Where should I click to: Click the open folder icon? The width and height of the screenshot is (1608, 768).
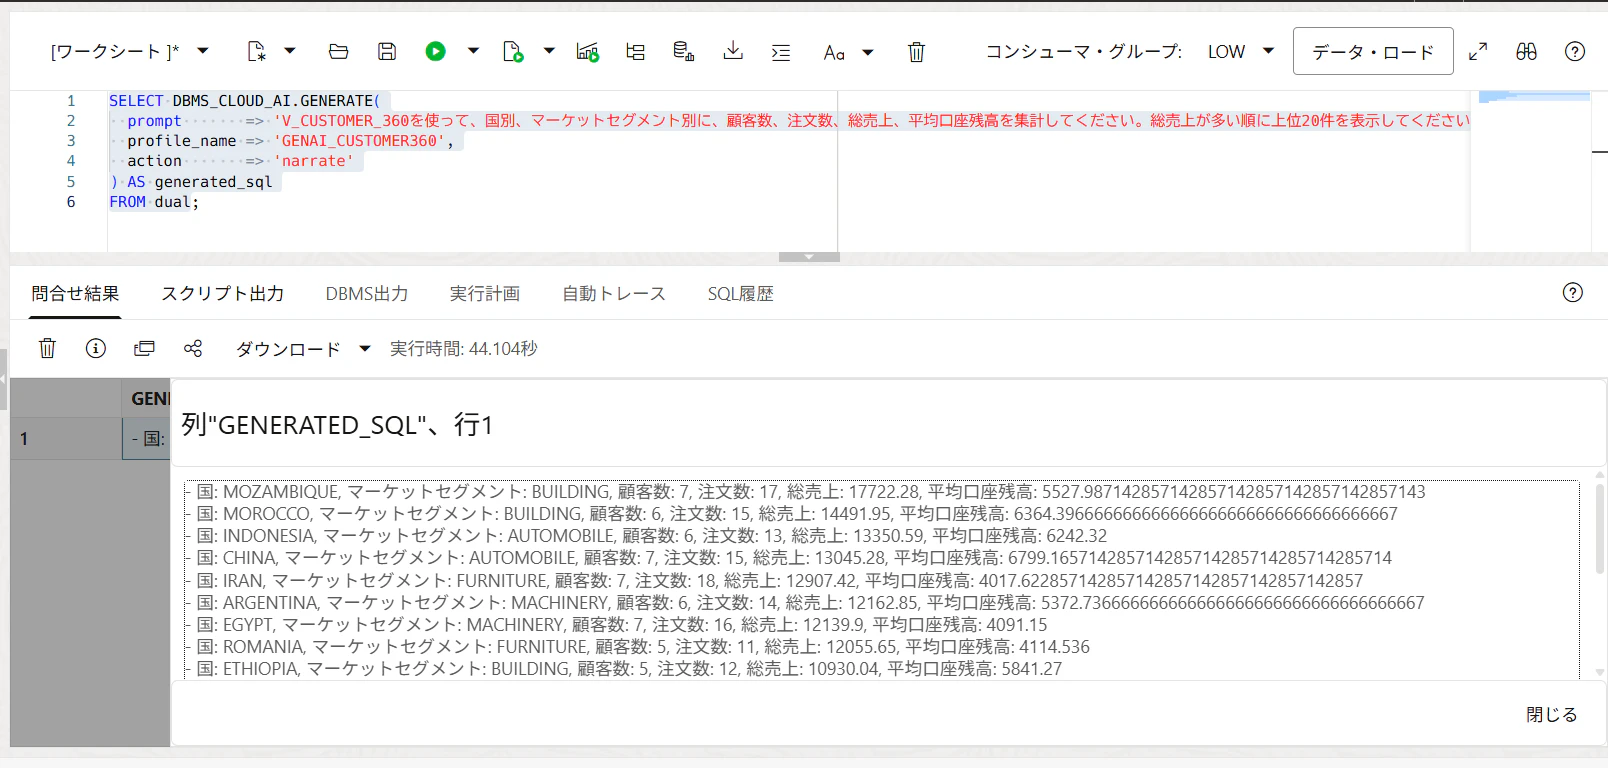339,51
